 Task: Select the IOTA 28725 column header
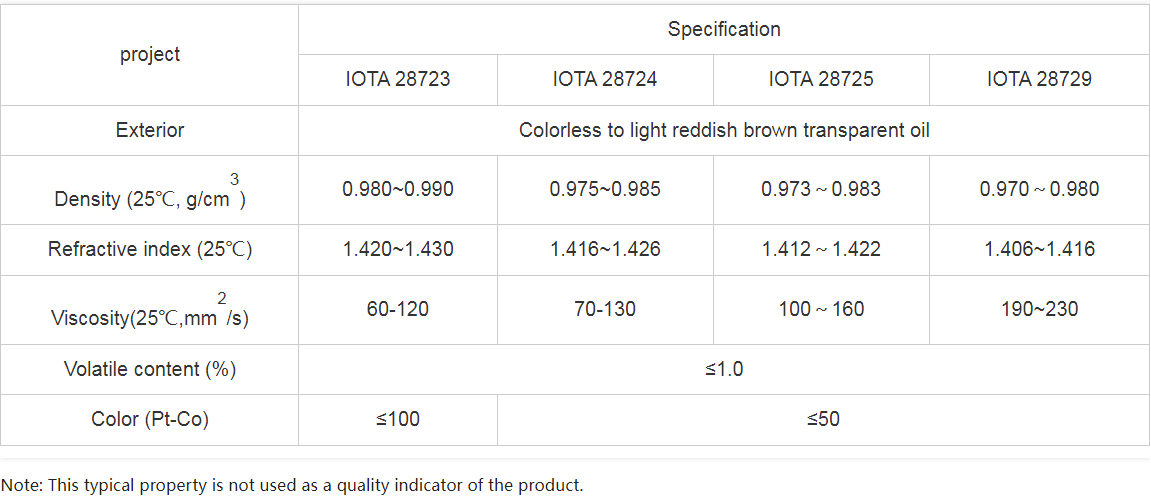[x=821, y=79]
